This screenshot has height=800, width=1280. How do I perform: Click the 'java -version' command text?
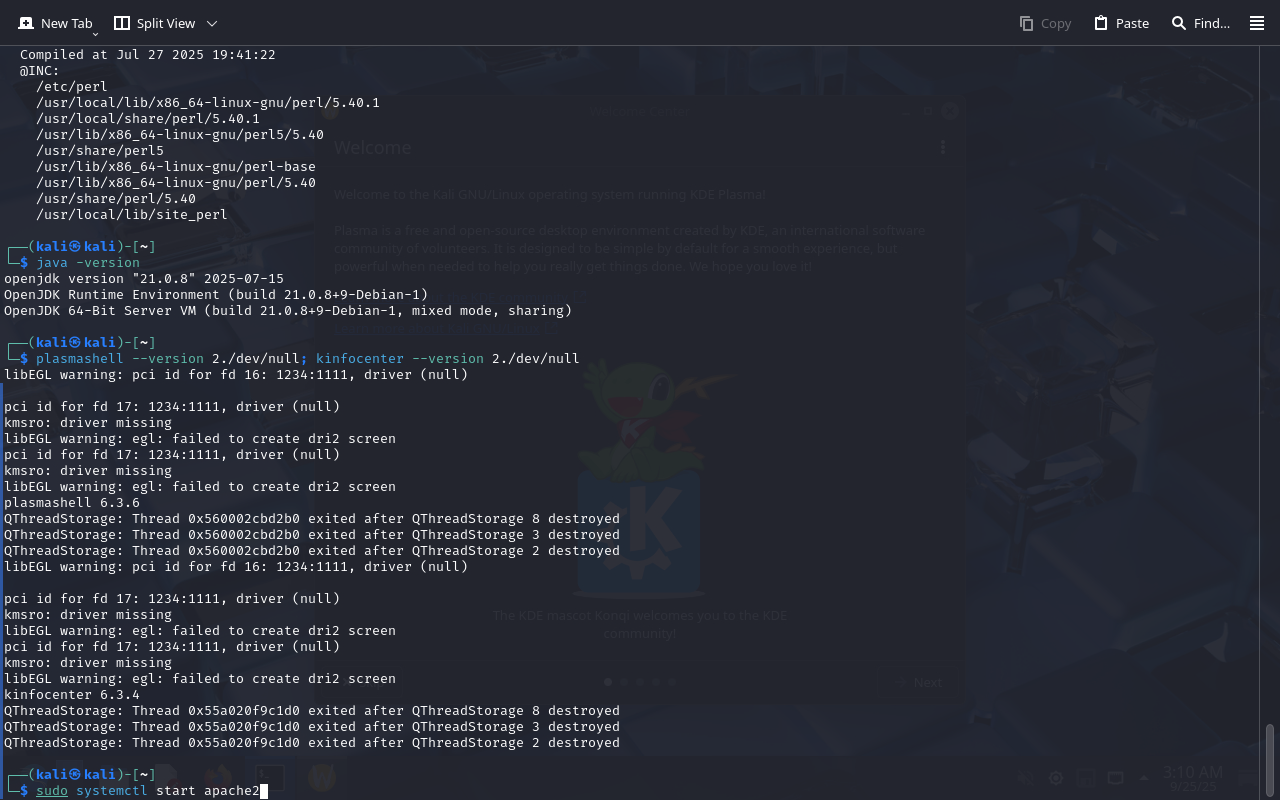click(88, 263)
